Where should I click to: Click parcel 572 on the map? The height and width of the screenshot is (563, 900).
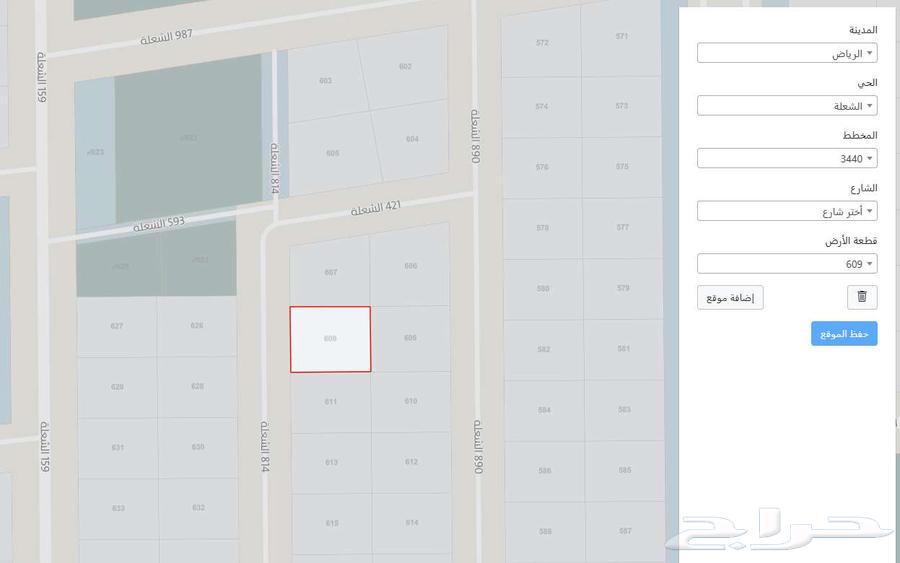542,43
